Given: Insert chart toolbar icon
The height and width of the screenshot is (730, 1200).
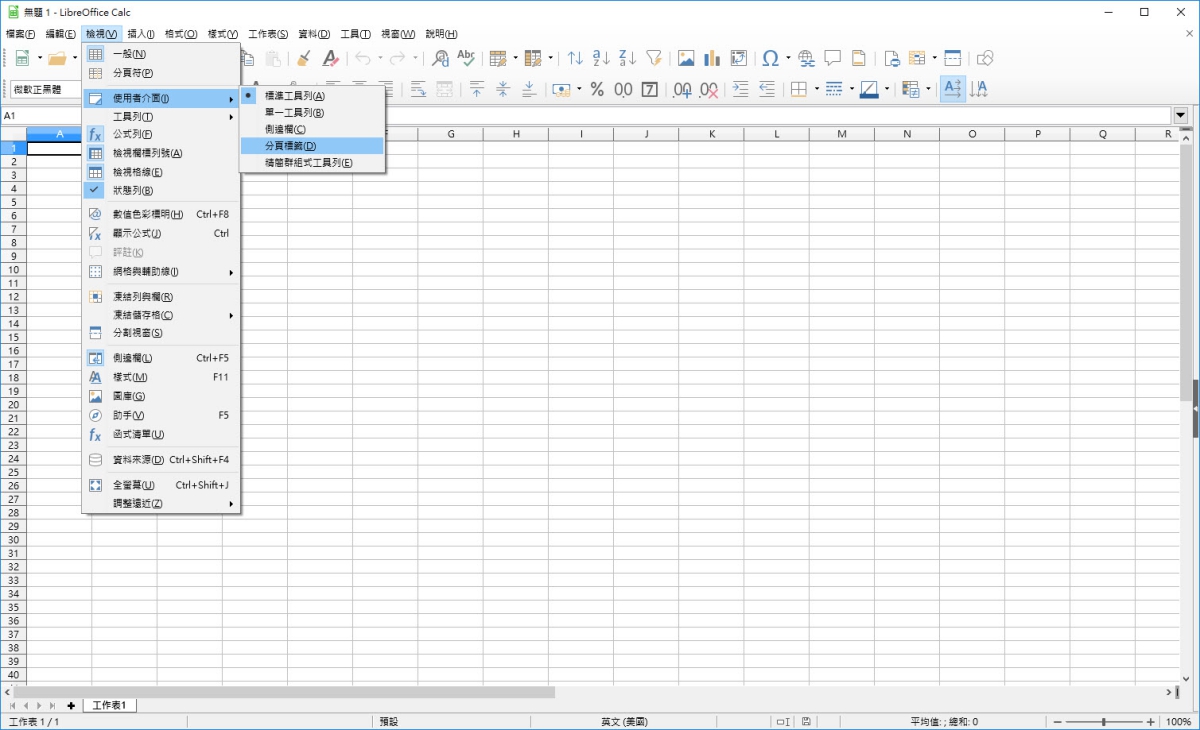Looking at the screenshot, I should click(712, 58).
